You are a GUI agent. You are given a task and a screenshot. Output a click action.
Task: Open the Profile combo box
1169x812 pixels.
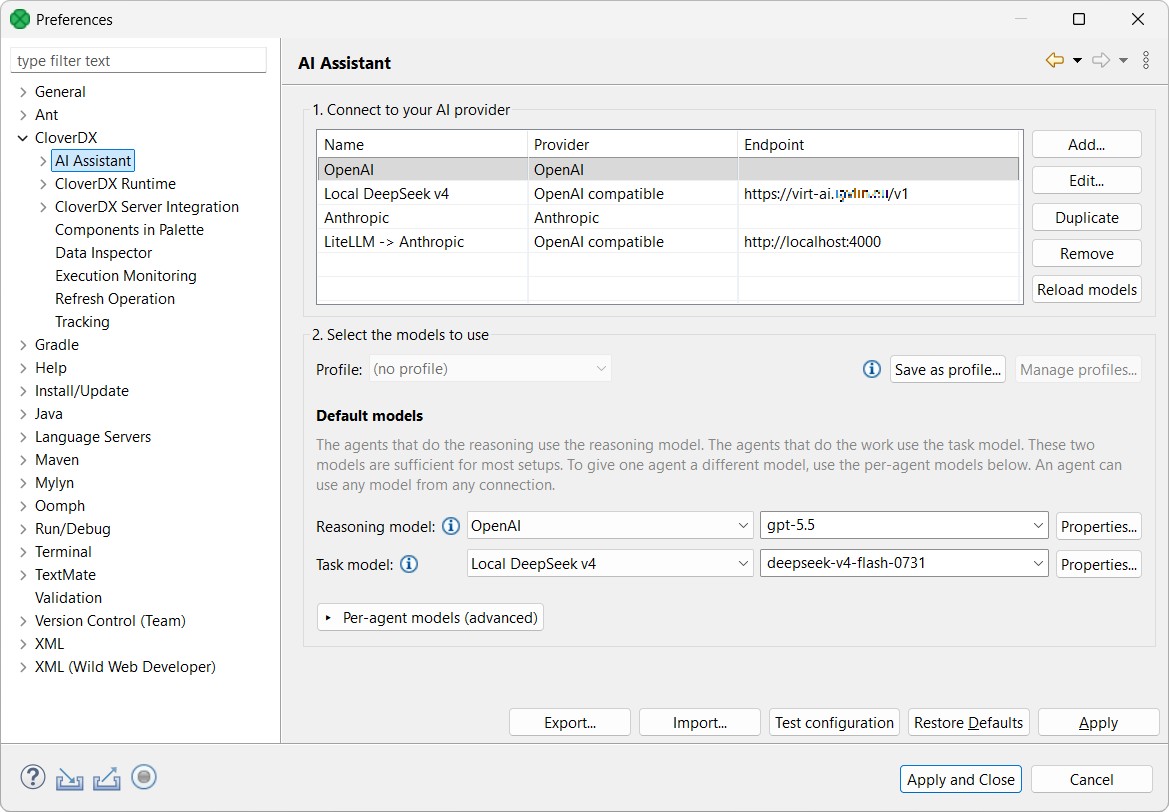490,369
